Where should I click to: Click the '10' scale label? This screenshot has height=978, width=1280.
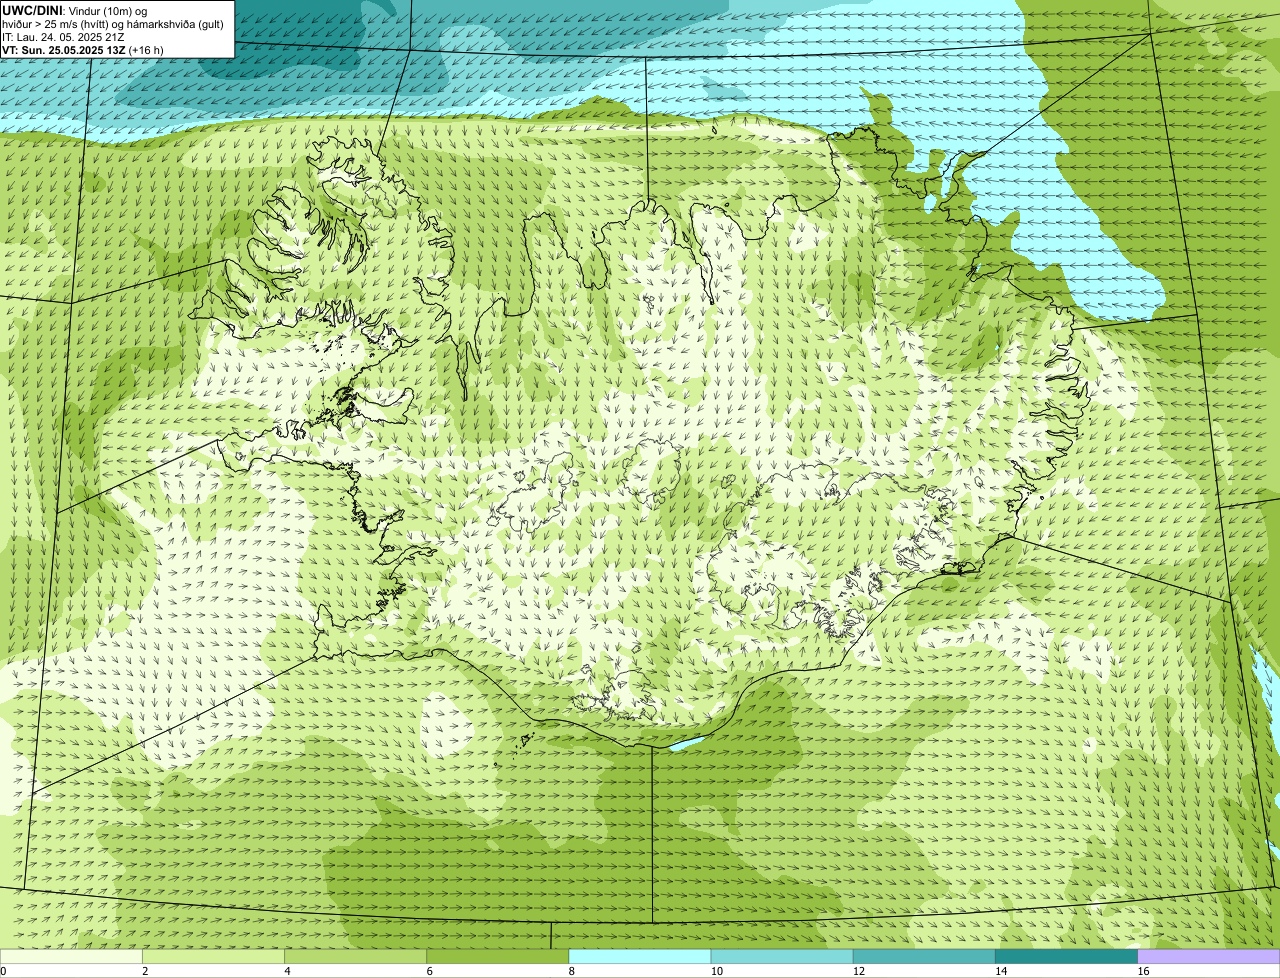tap(717, 971)
